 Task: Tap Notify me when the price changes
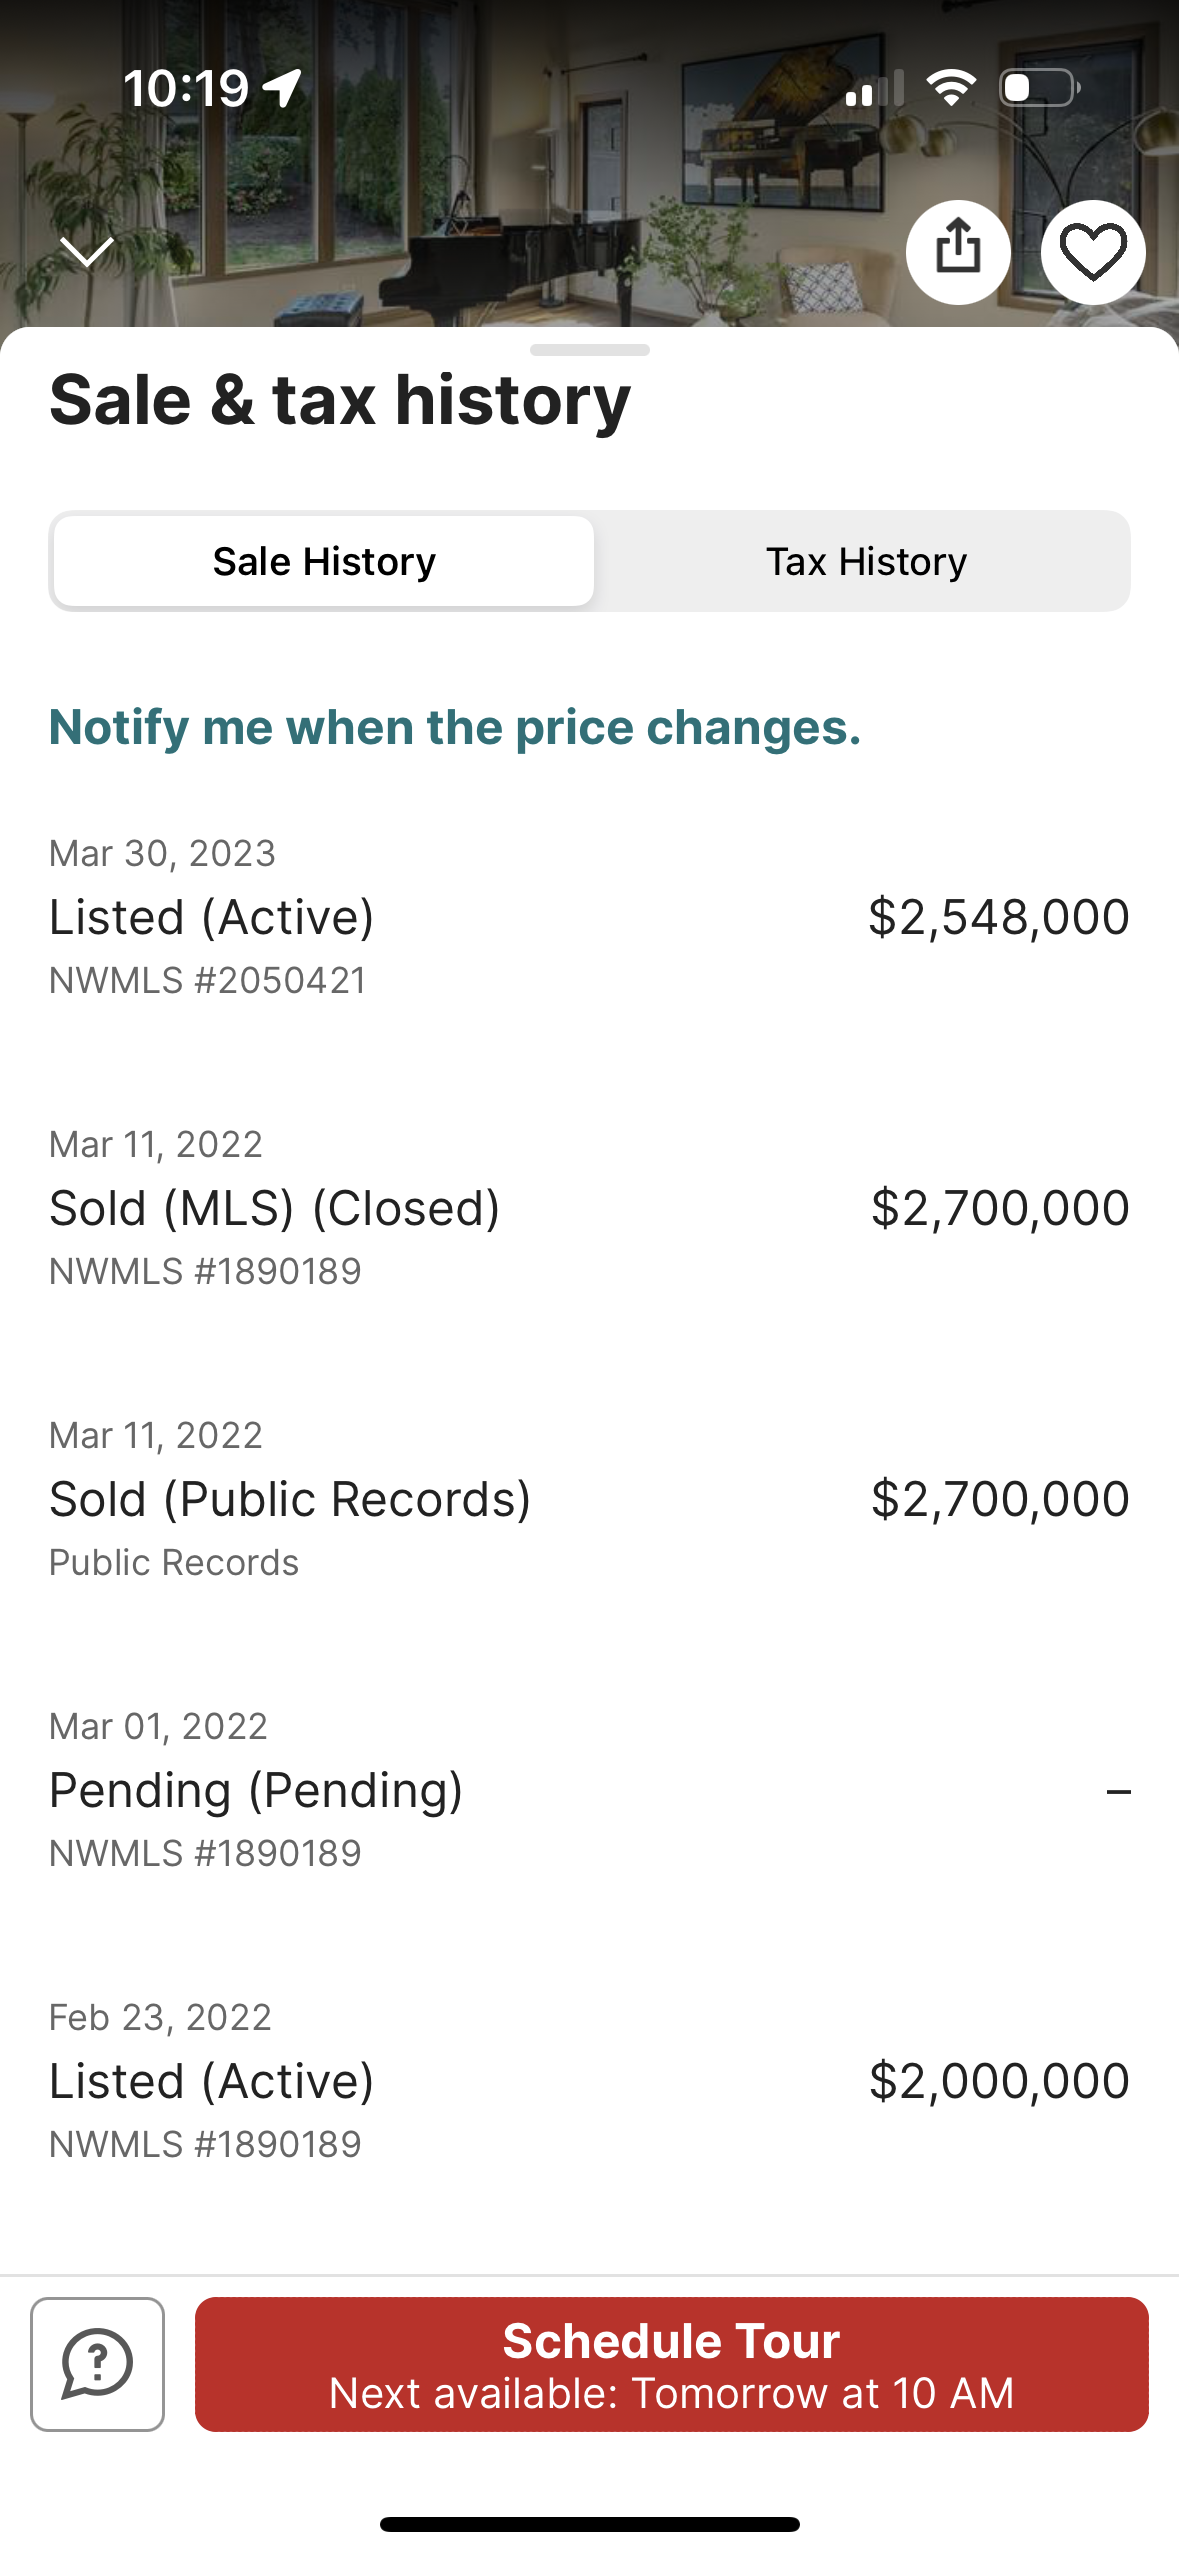[455, 727]
